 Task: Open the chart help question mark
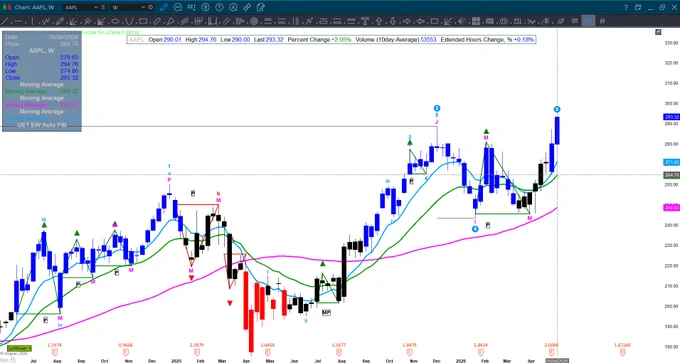coord(626,7)
